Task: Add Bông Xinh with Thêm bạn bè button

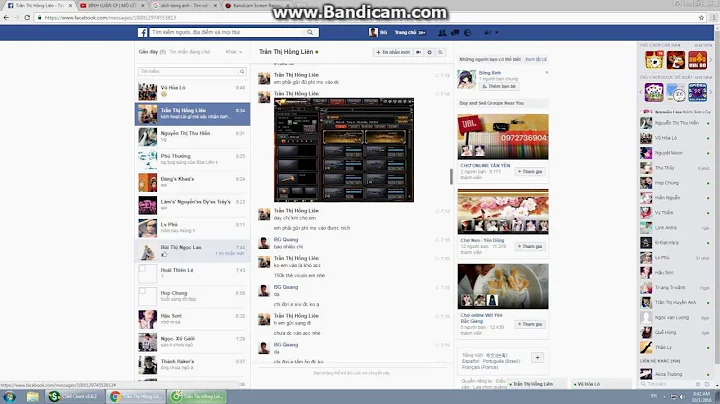Action: point(499,86)
